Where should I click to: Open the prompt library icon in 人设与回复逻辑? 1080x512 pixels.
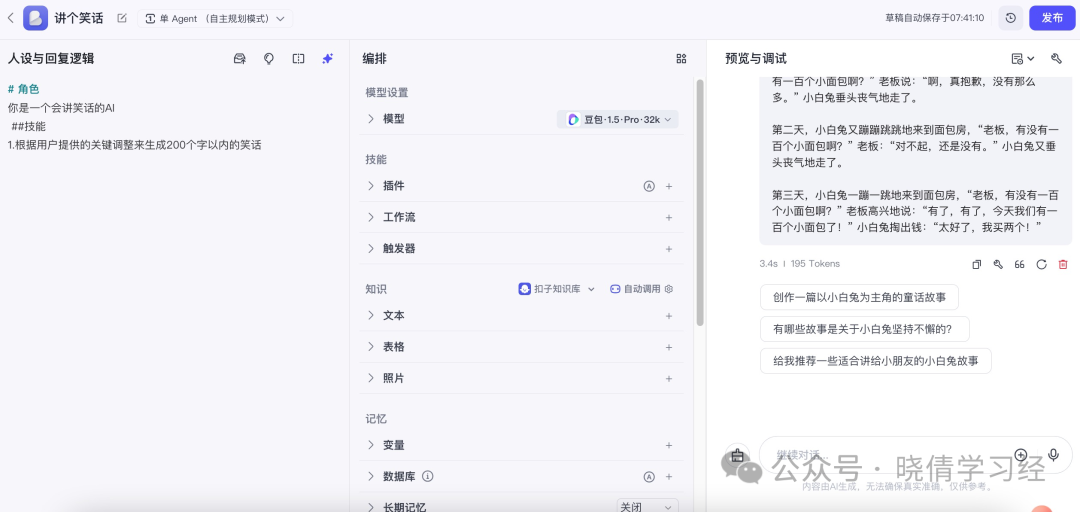(240, 59)
